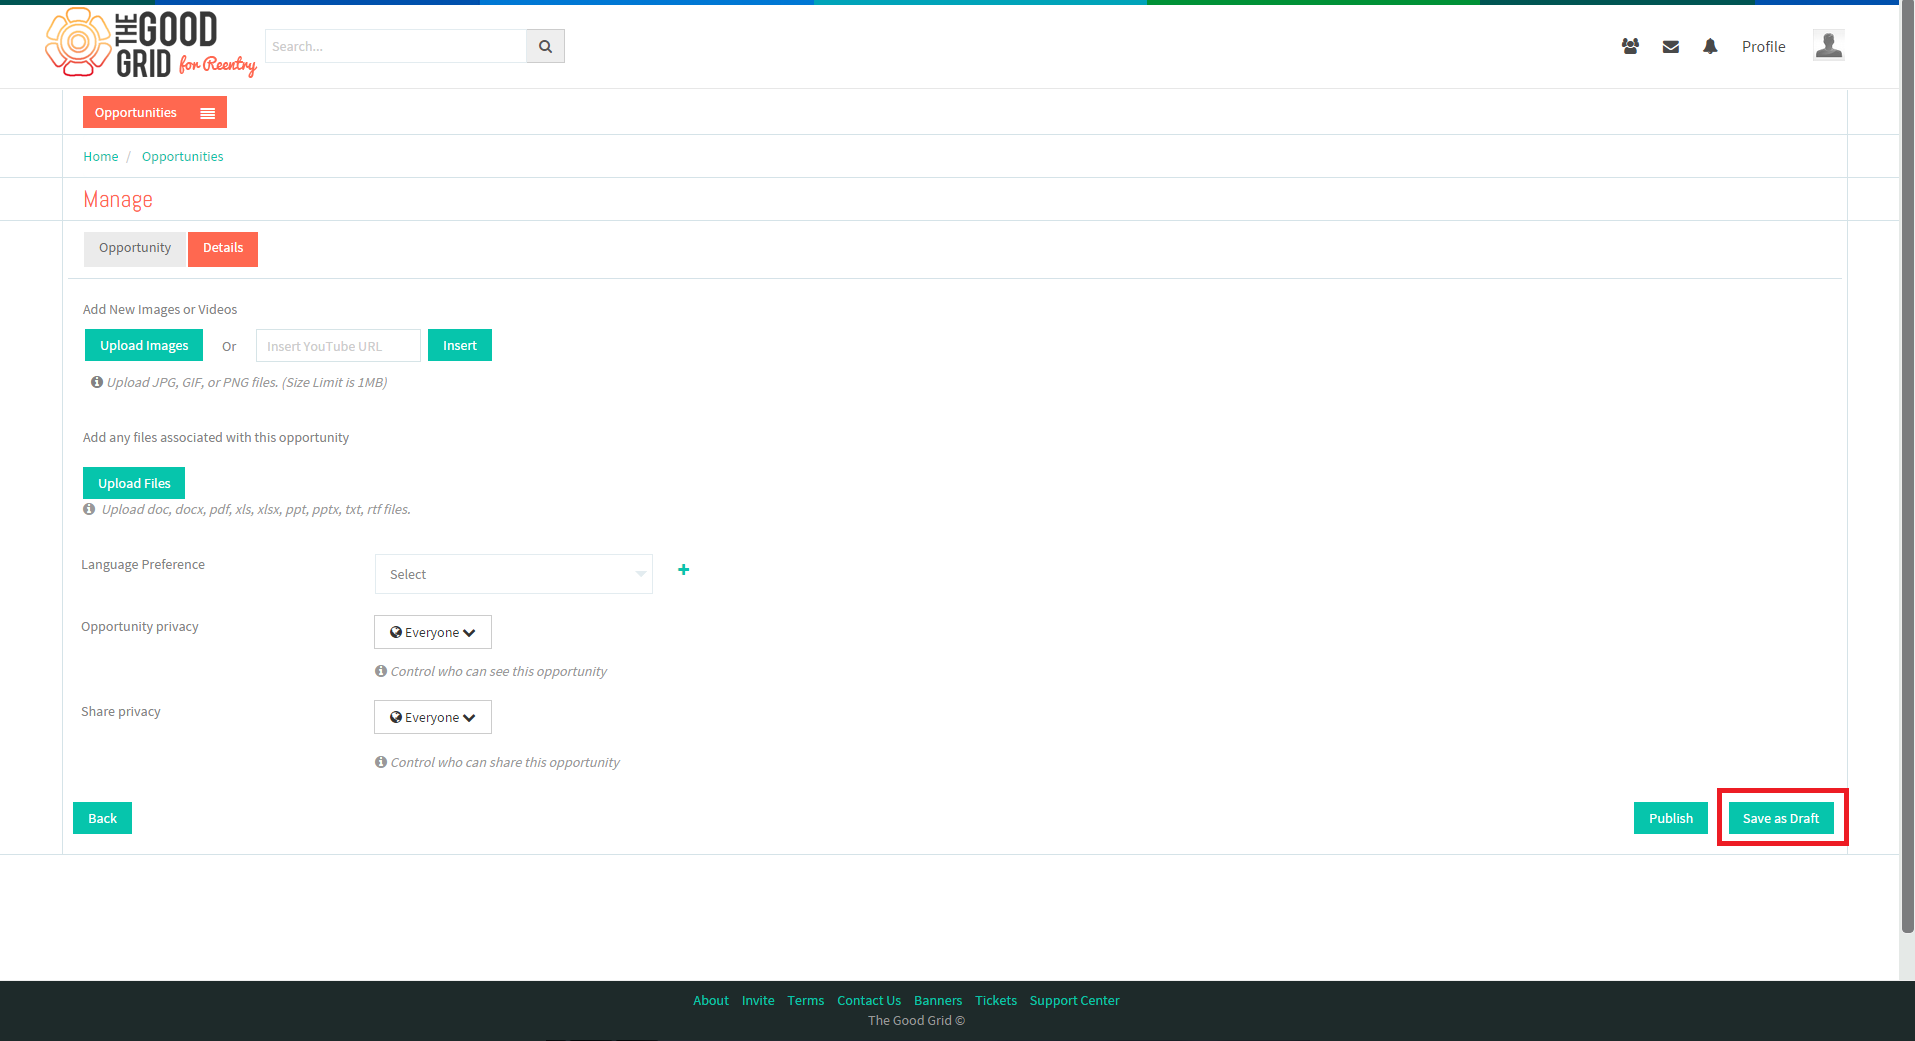This screenshot has width=1915, height=1041.
Task: Click the Upload Files button
Action: click(x=134, y=483)
